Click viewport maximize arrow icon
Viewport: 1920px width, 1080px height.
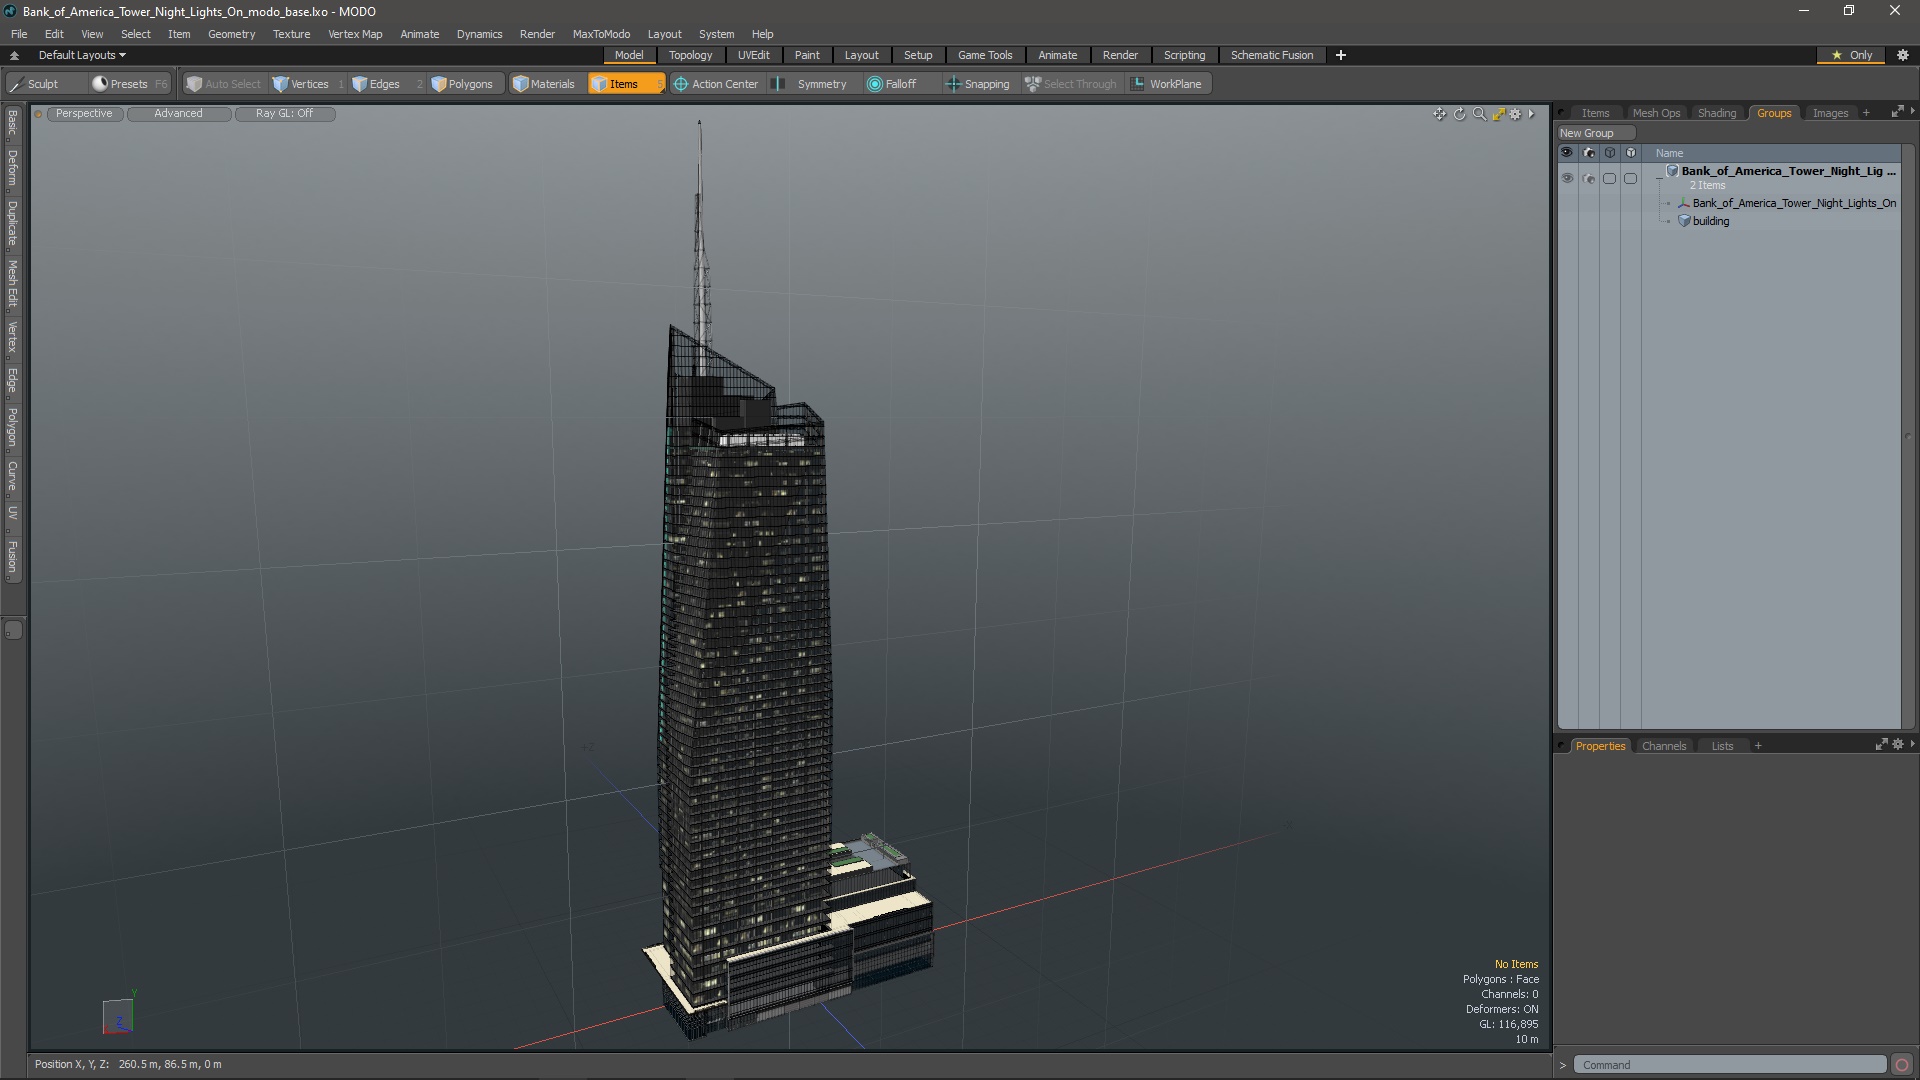pos(1498,114)
